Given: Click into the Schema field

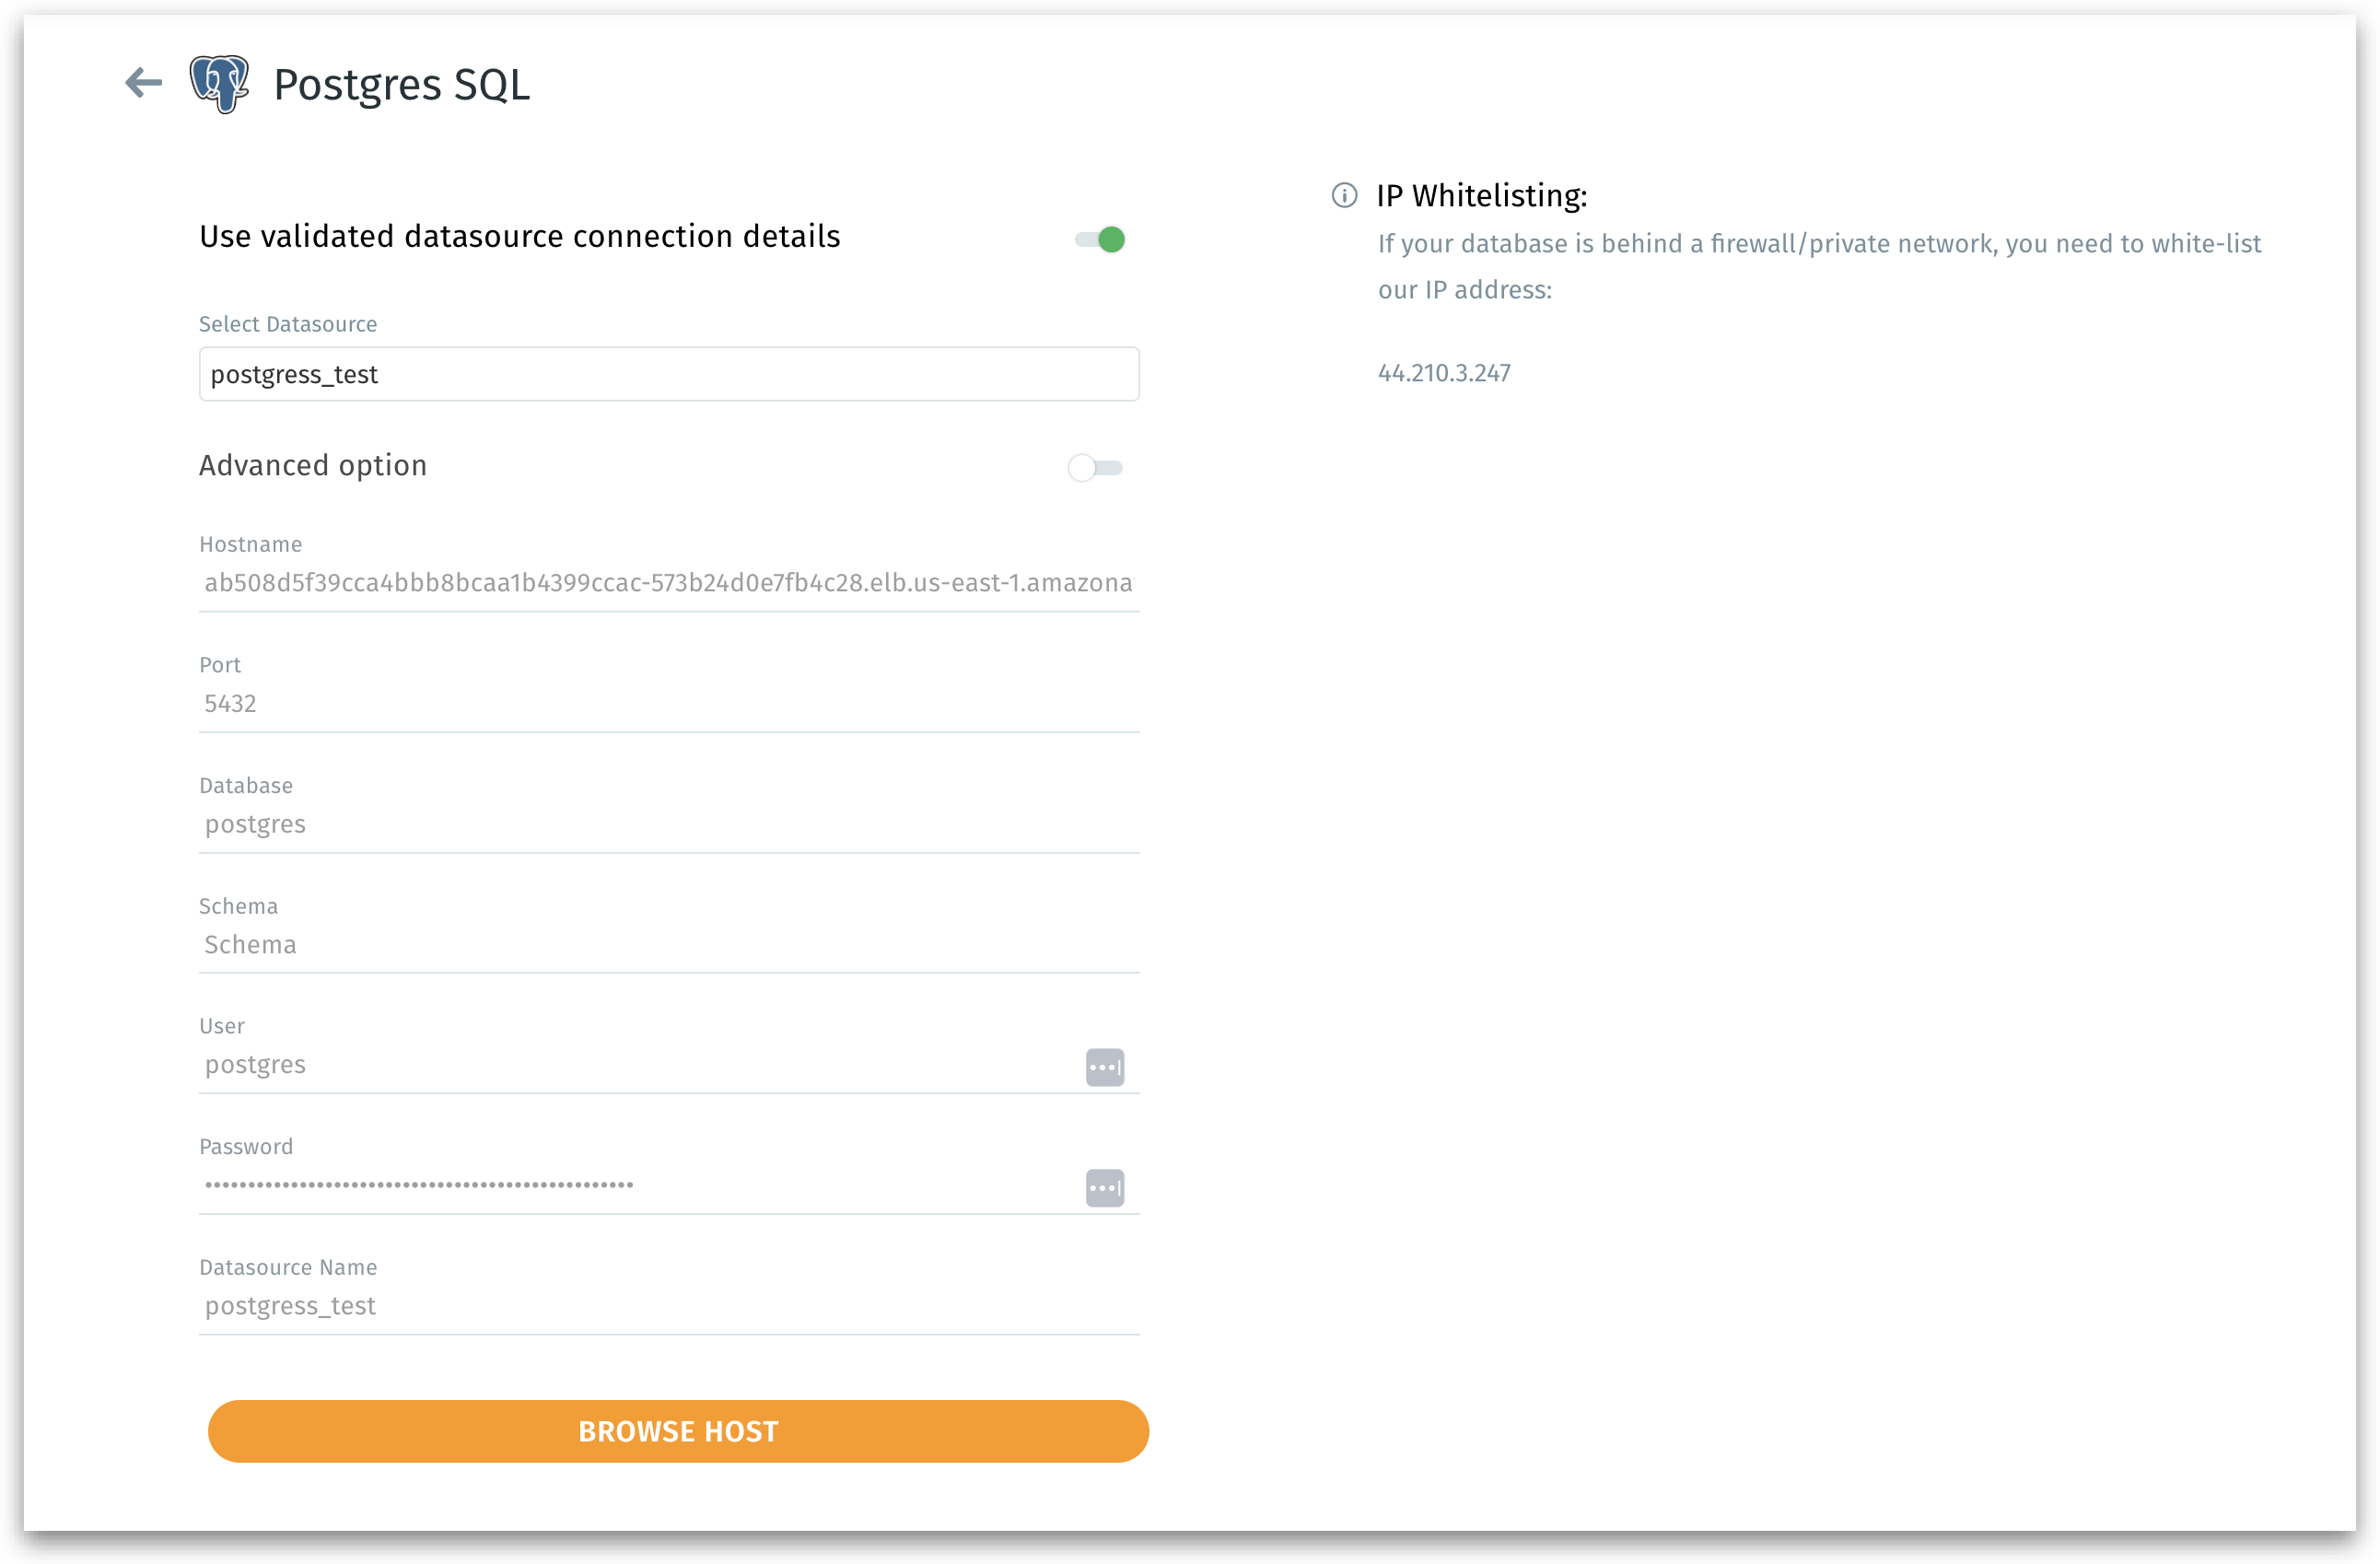Looking at the screenshot, I should [668, 945].
